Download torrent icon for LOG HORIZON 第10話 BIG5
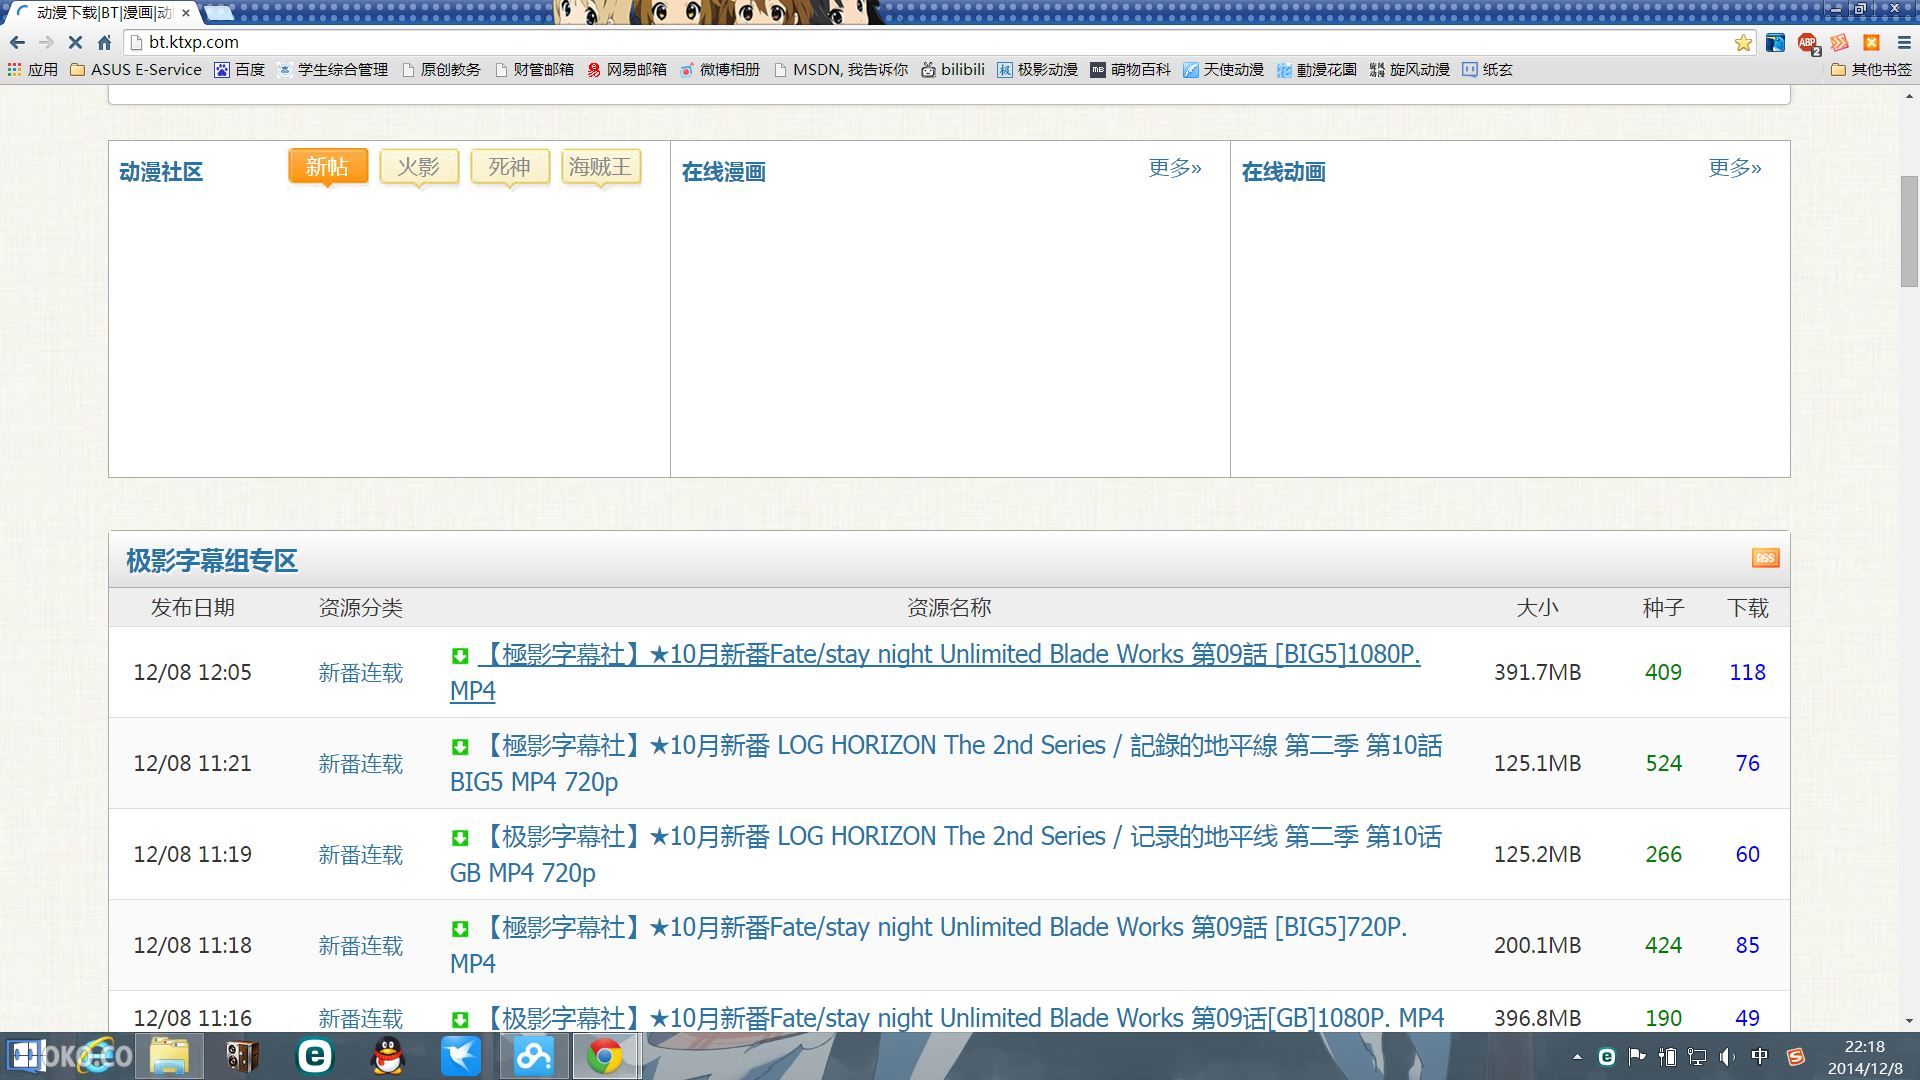 (x=460, y=747)
